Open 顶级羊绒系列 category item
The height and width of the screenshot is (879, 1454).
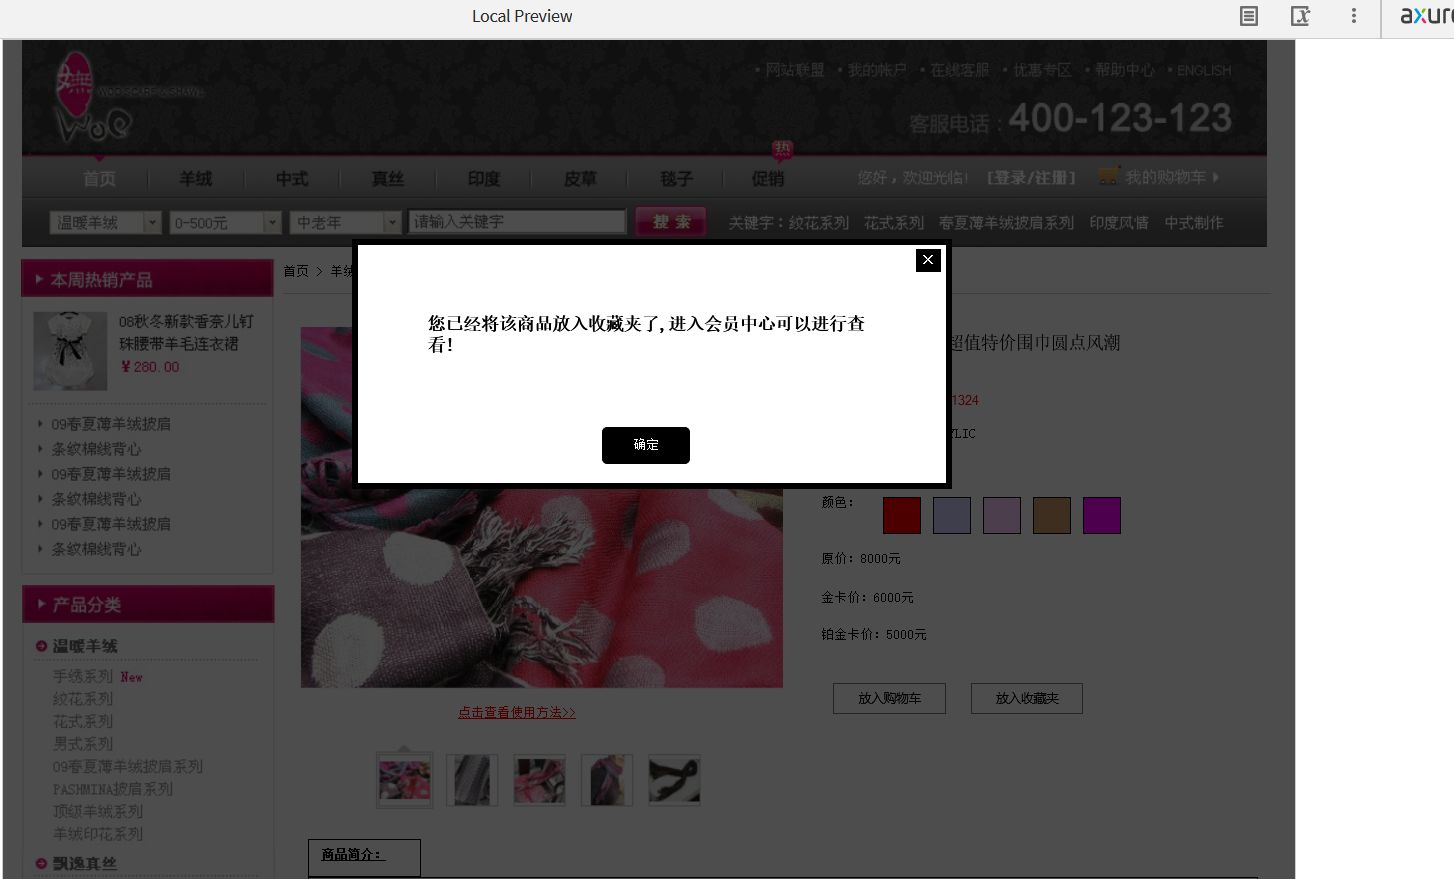tap(98, 811)
